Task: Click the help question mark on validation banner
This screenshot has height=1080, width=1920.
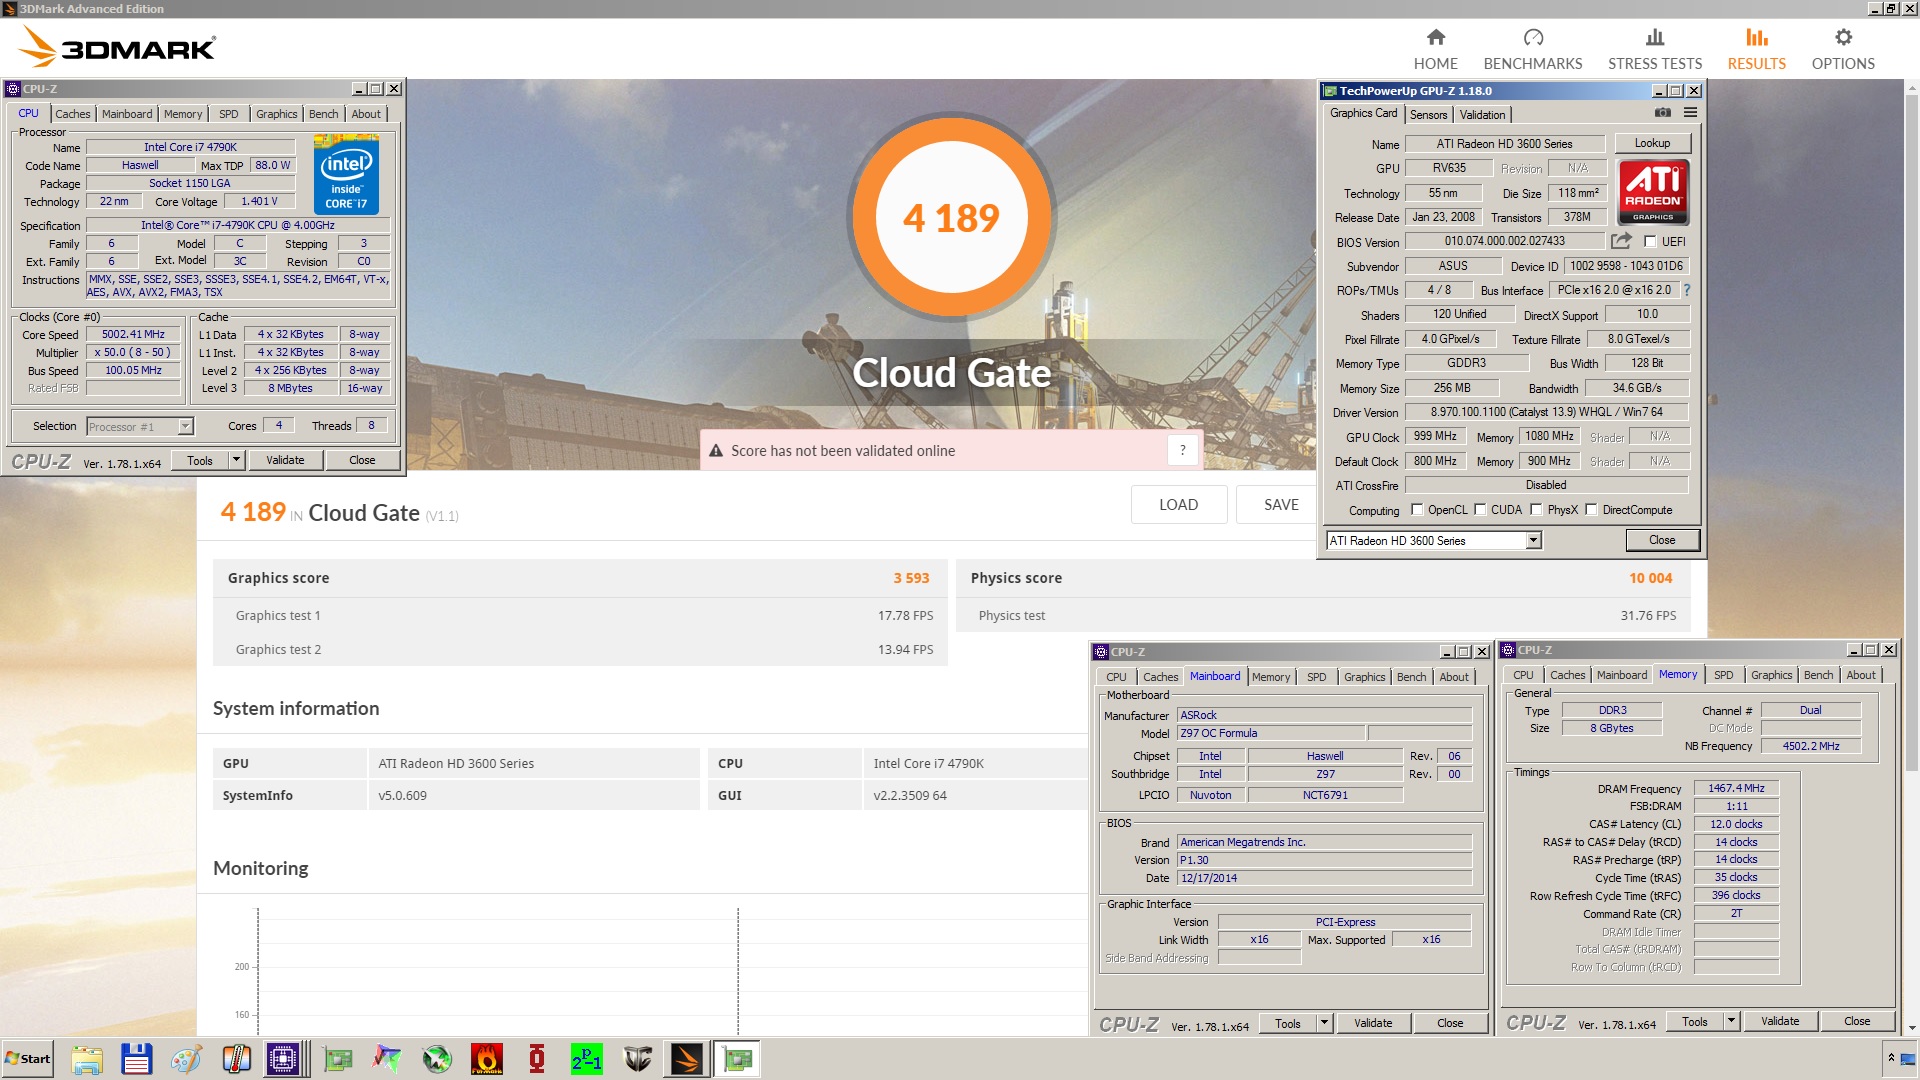Action: click(x=1182, y=450)
